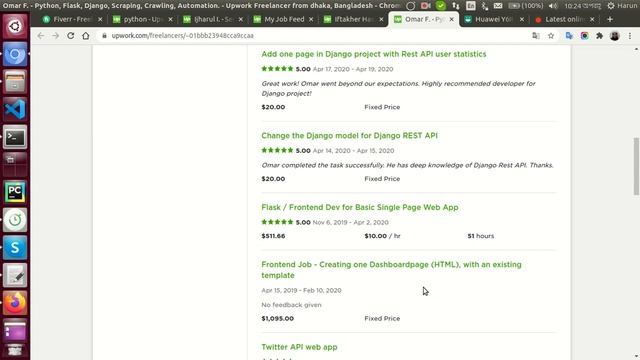
Task: Click the '51 hours' text
Action: (480, 236)
